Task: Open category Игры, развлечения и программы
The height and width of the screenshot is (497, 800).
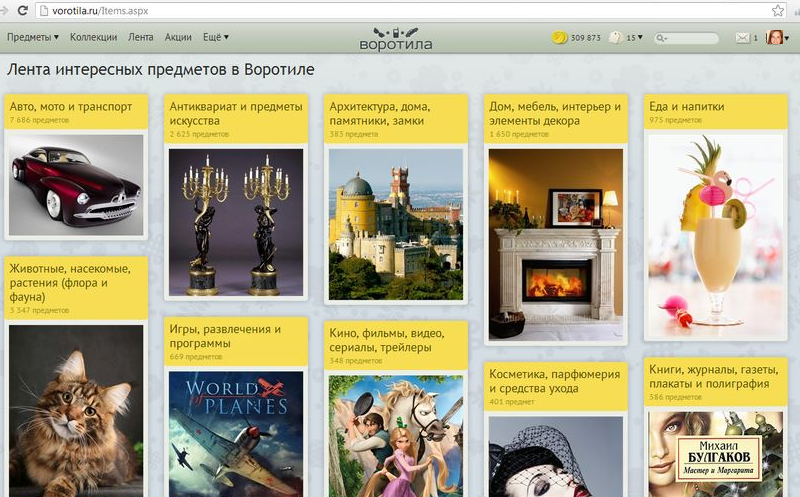Action: point(225,336)
